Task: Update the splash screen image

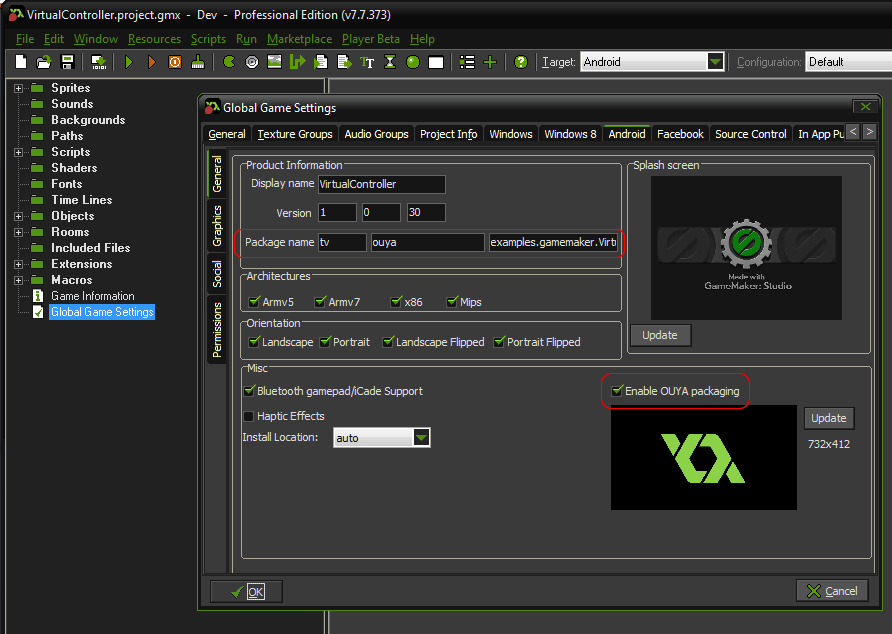Action: [x=660, y=335]
